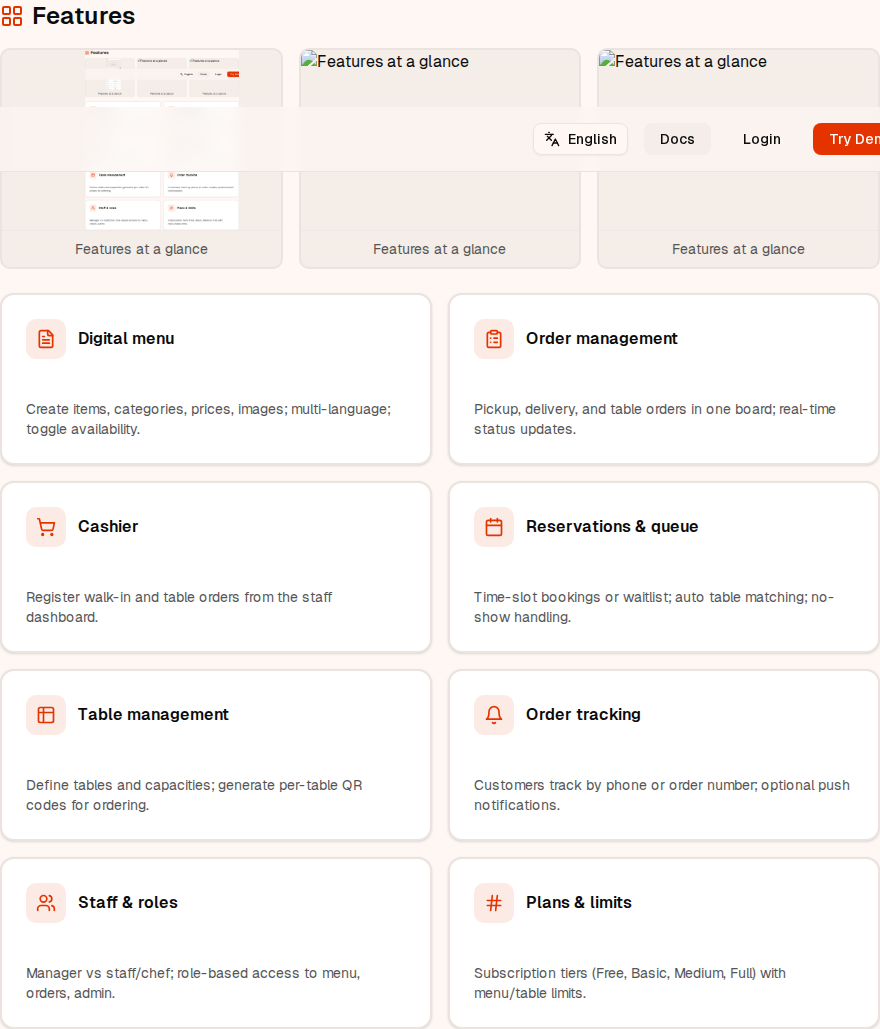Click the Order management clipboard icon
Viewport: 880px width, 1029px height.
493,338
